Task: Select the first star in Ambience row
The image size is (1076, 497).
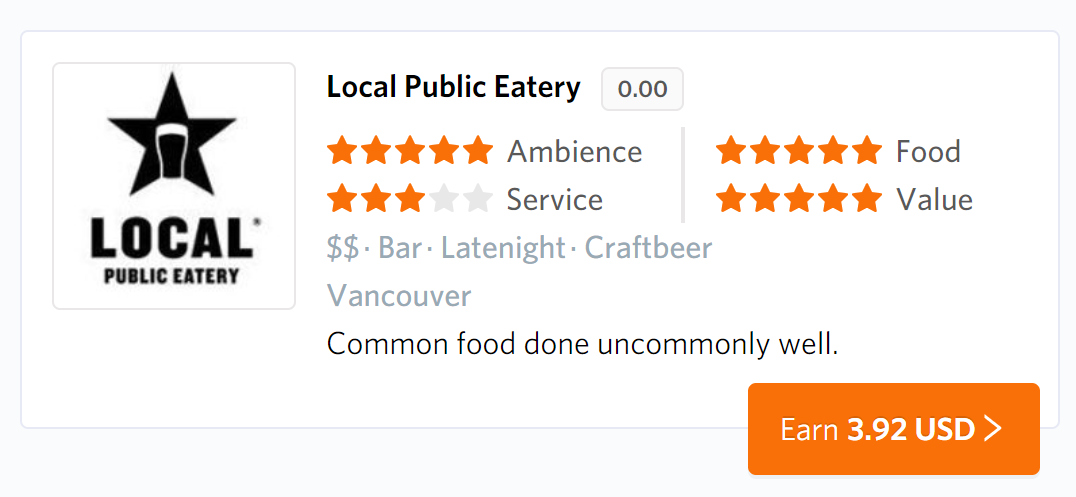Action: pos(342,150)
